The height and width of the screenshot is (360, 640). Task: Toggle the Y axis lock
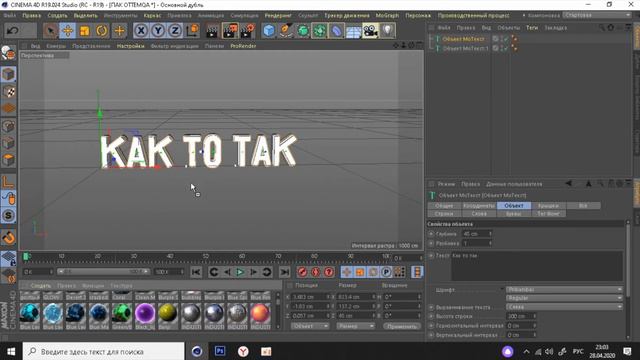(158, 31)
